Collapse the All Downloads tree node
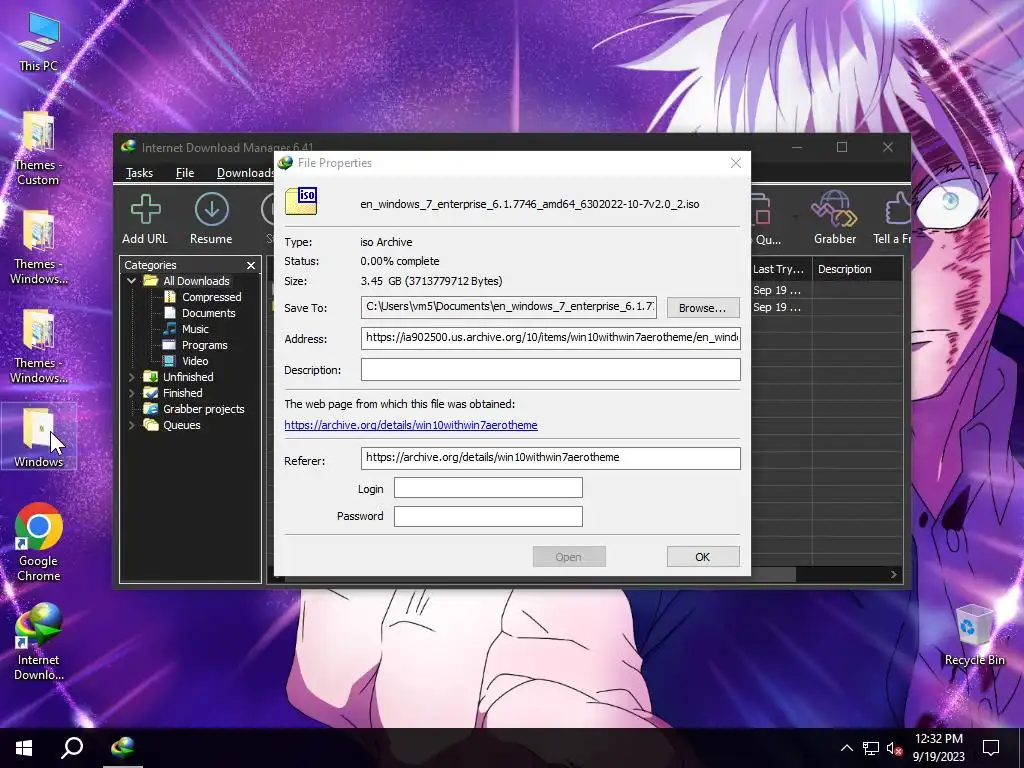Viewport: 1024px width, 768px height. point(131,281)
